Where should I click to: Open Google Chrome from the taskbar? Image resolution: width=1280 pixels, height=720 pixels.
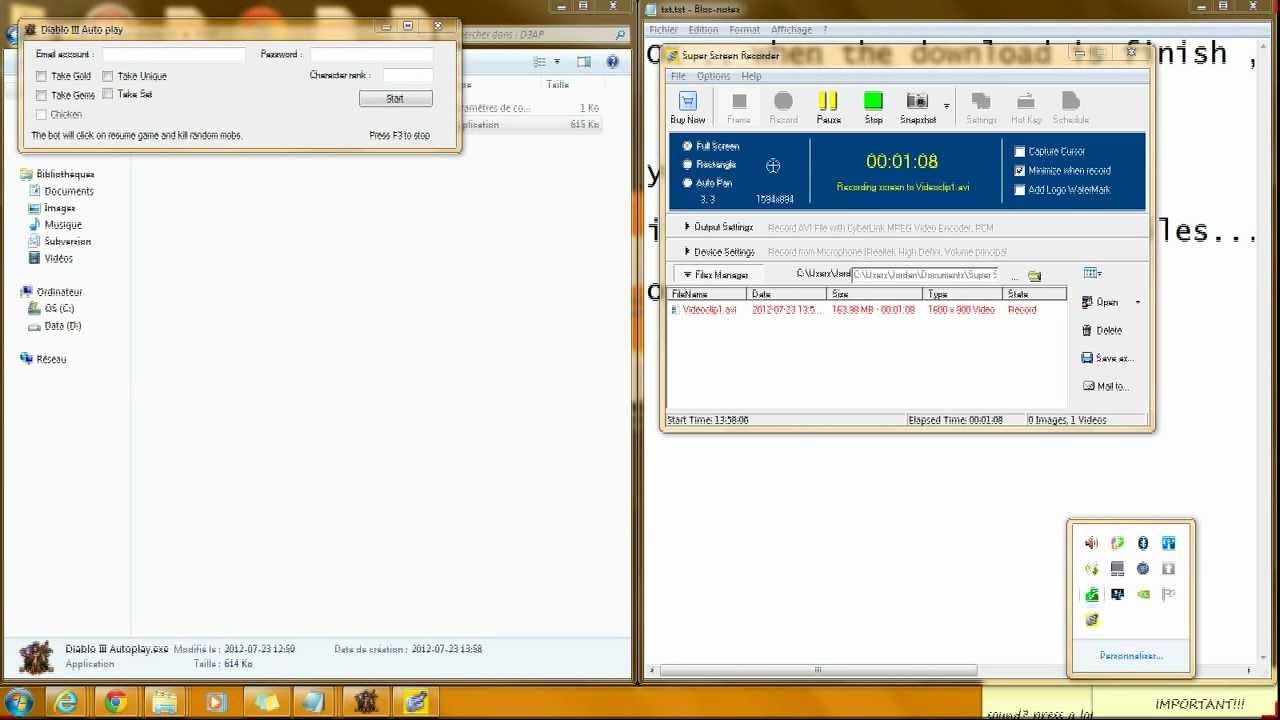pyautogui.click(x=116, y=701)
